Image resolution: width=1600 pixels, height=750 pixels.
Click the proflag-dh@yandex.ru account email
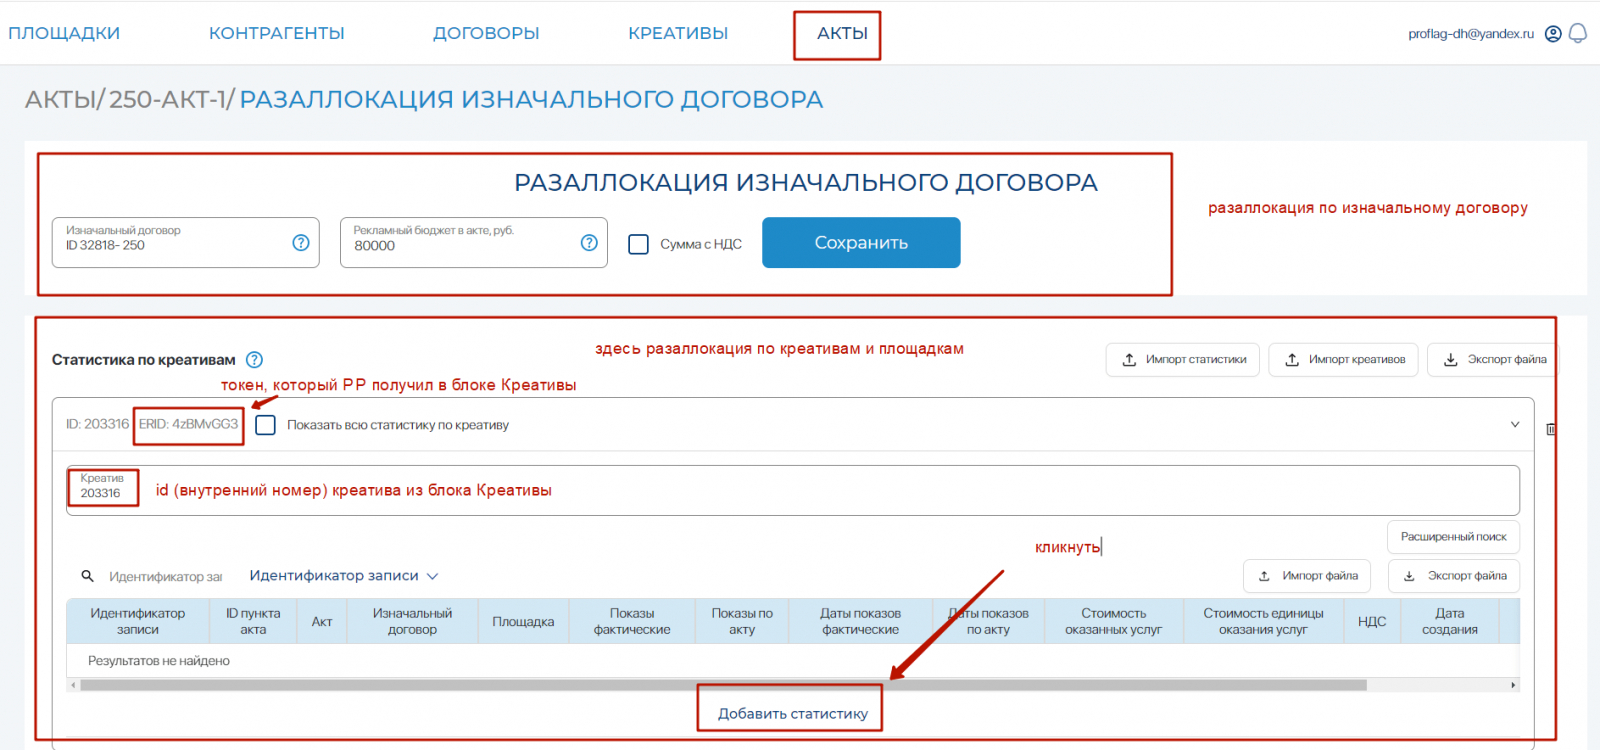(x=1471, y=34)
